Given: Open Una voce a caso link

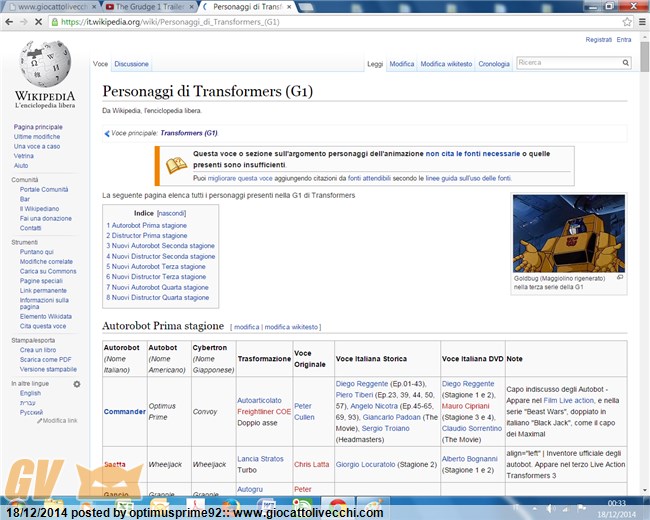Looking at the screenshot, I should pos(37,146).
